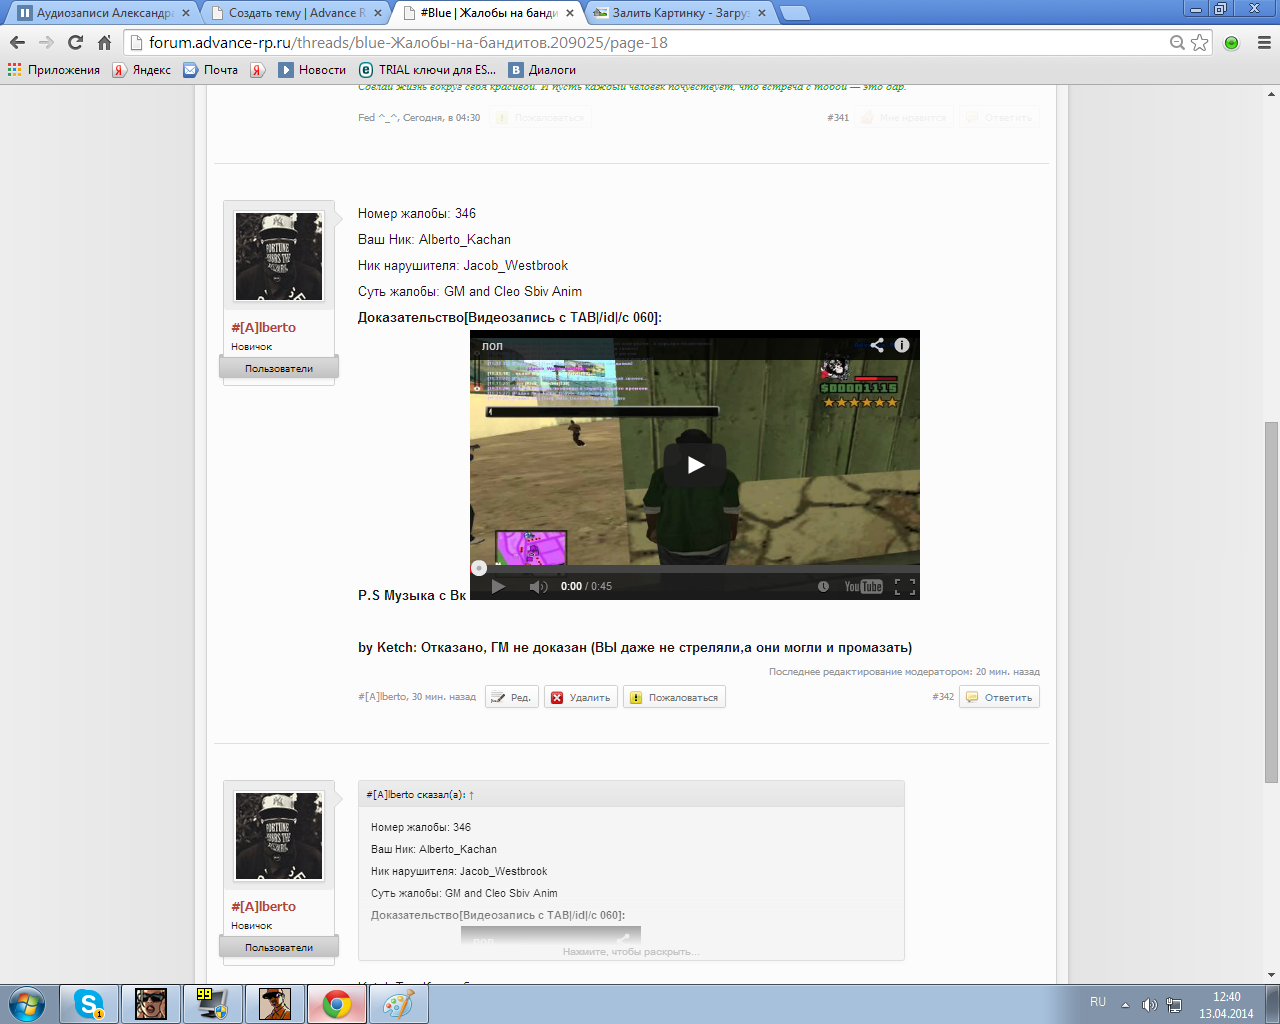This screenshot has width=1280, height=1024.
Task: Expand the collapsed quote via Нажмите, чтобы раскрыть
Action: [x=631, y=951]
